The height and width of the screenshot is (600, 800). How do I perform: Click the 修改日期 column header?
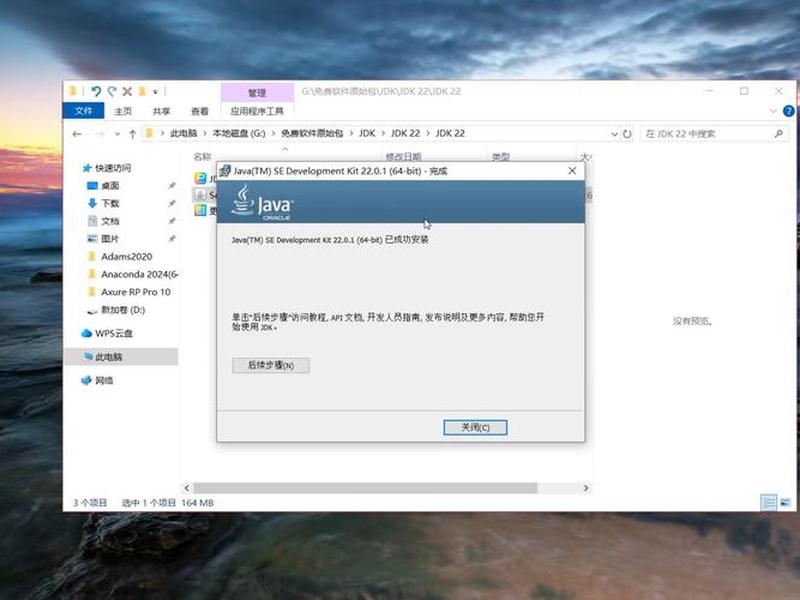click(404, 157)
